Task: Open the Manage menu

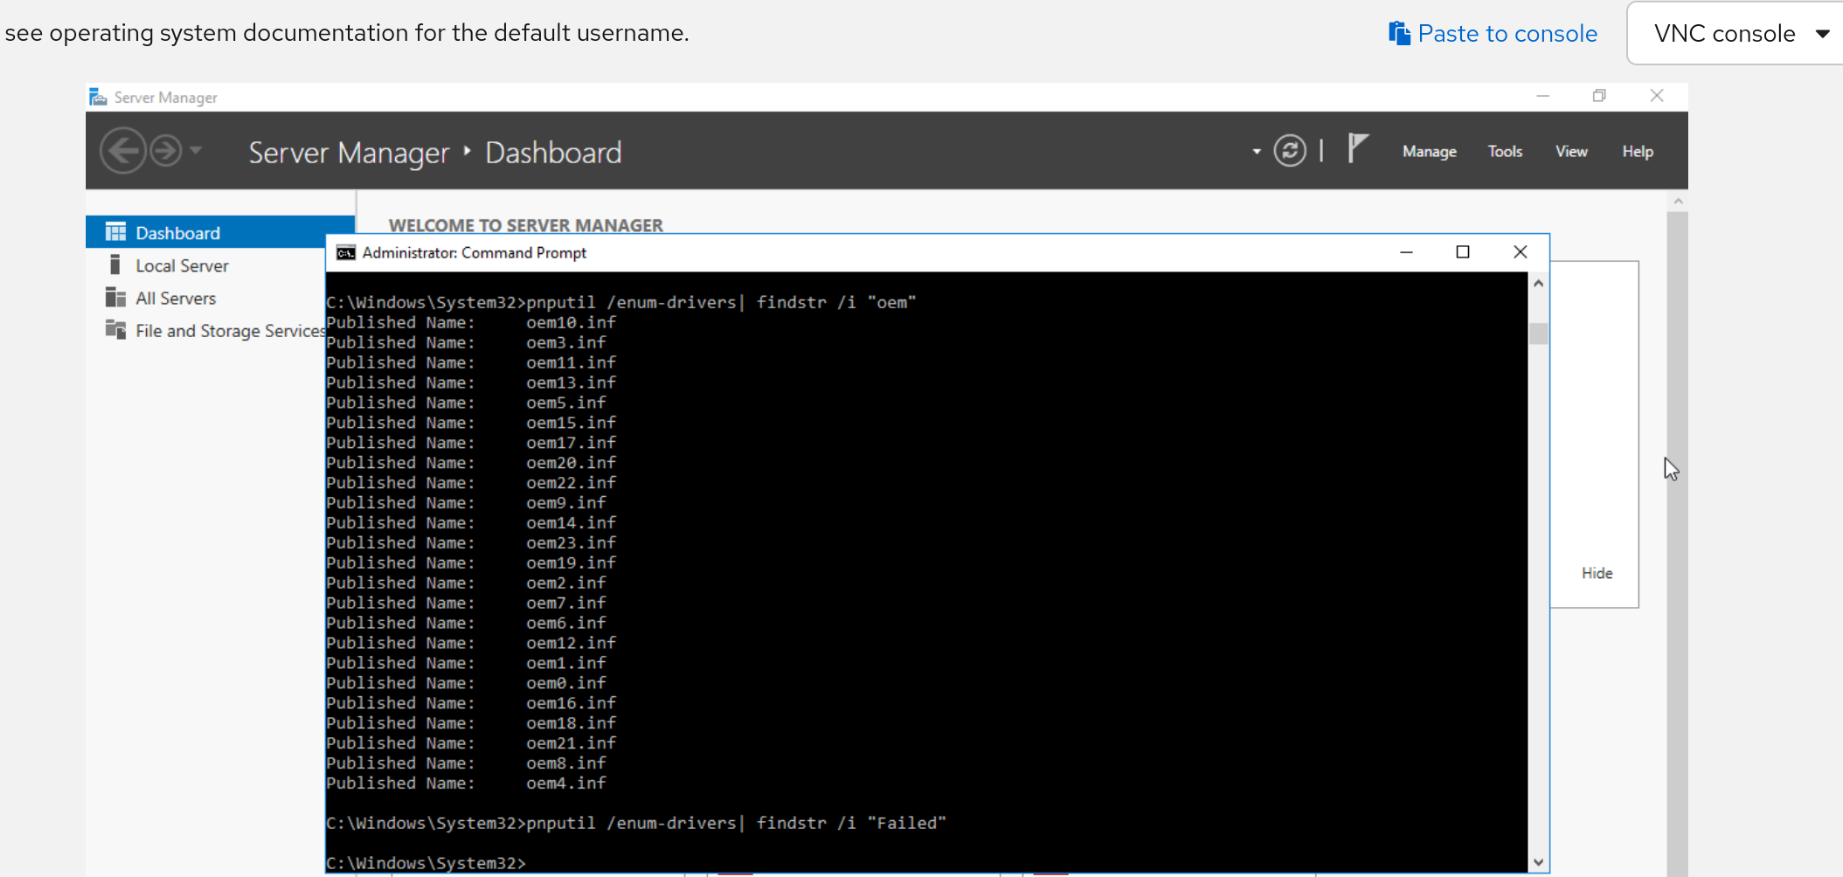Action: click(1429, 151)
